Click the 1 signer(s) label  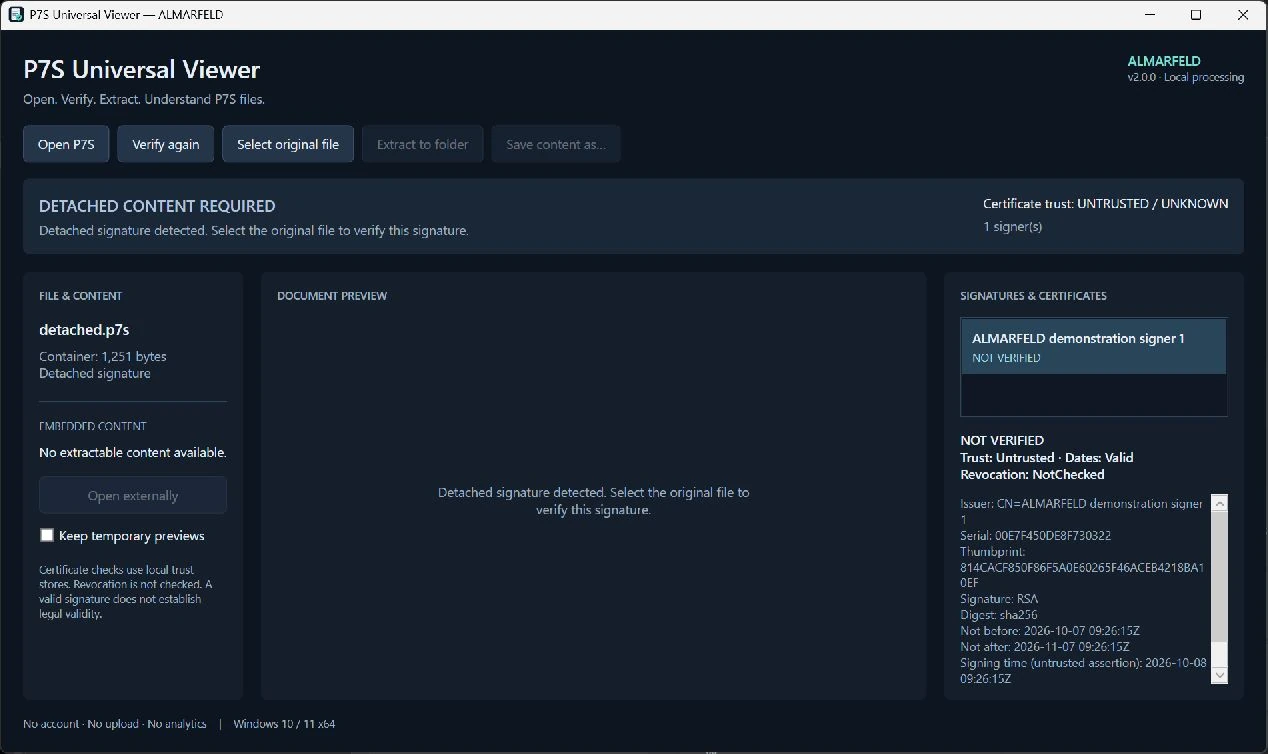coord(1012,226)
